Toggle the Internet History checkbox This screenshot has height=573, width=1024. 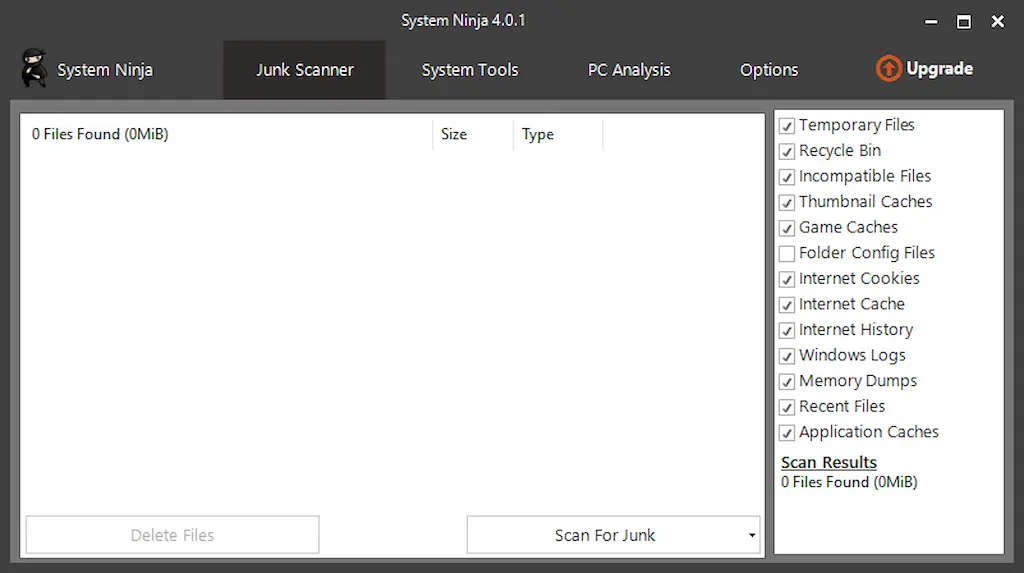pyautogui.click(x=787, y=331)
